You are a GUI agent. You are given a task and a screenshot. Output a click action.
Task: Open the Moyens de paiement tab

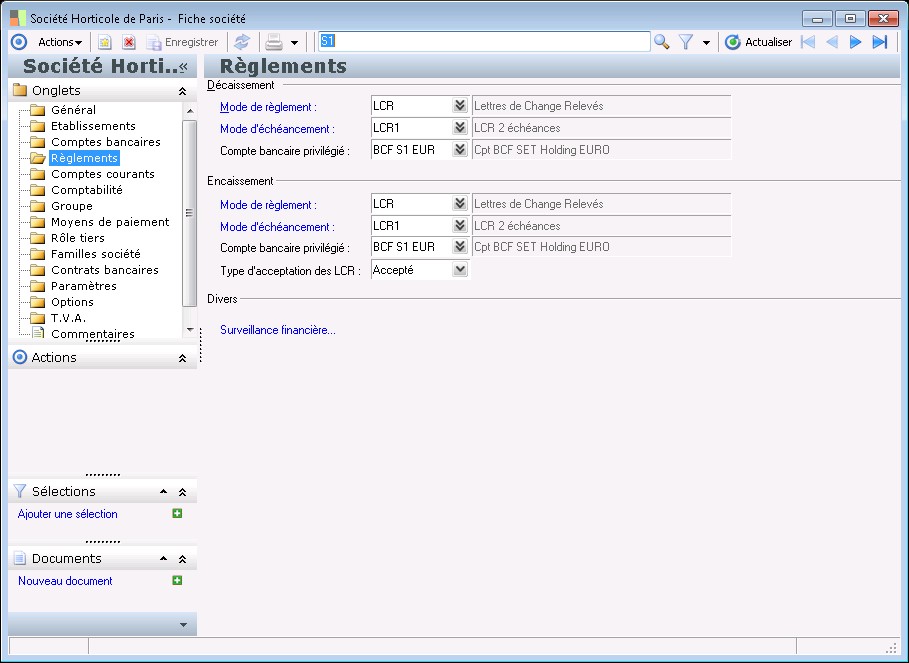point(110,222)
